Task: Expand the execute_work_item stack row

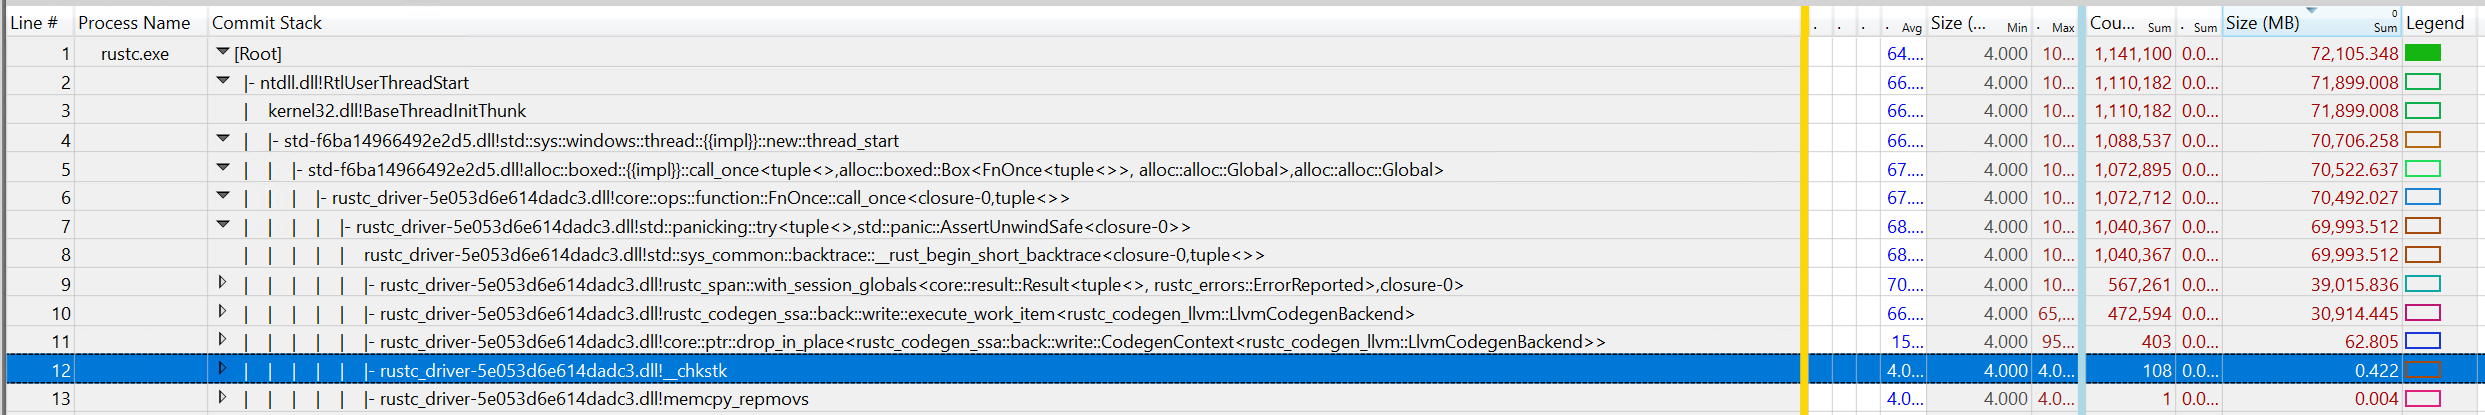Action: [222, 312]
